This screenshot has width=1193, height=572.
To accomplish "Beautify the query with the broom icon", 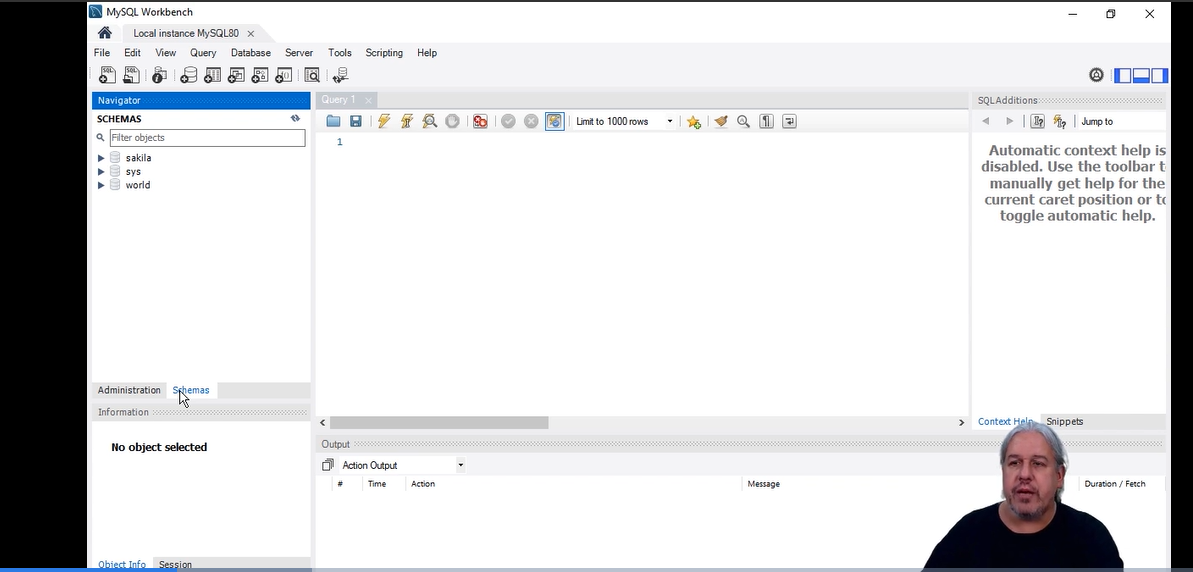I will click(721, 121).
